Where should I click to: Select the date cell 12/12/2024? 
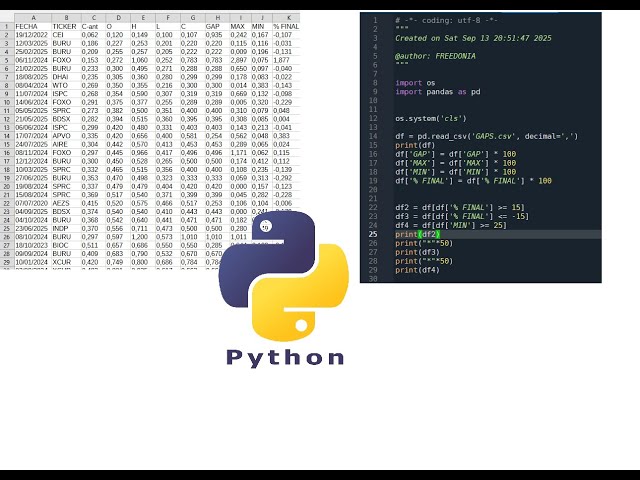point(31,161)
